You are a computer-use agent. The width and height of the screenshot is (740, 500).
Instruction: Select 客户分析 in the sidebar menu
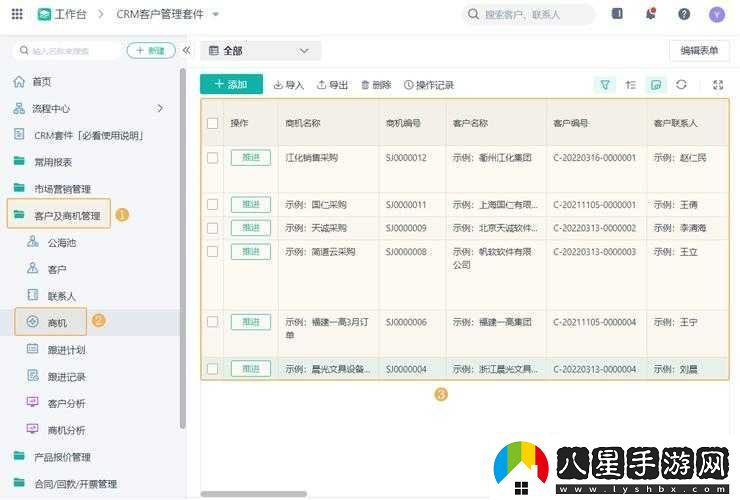point(67,404)
